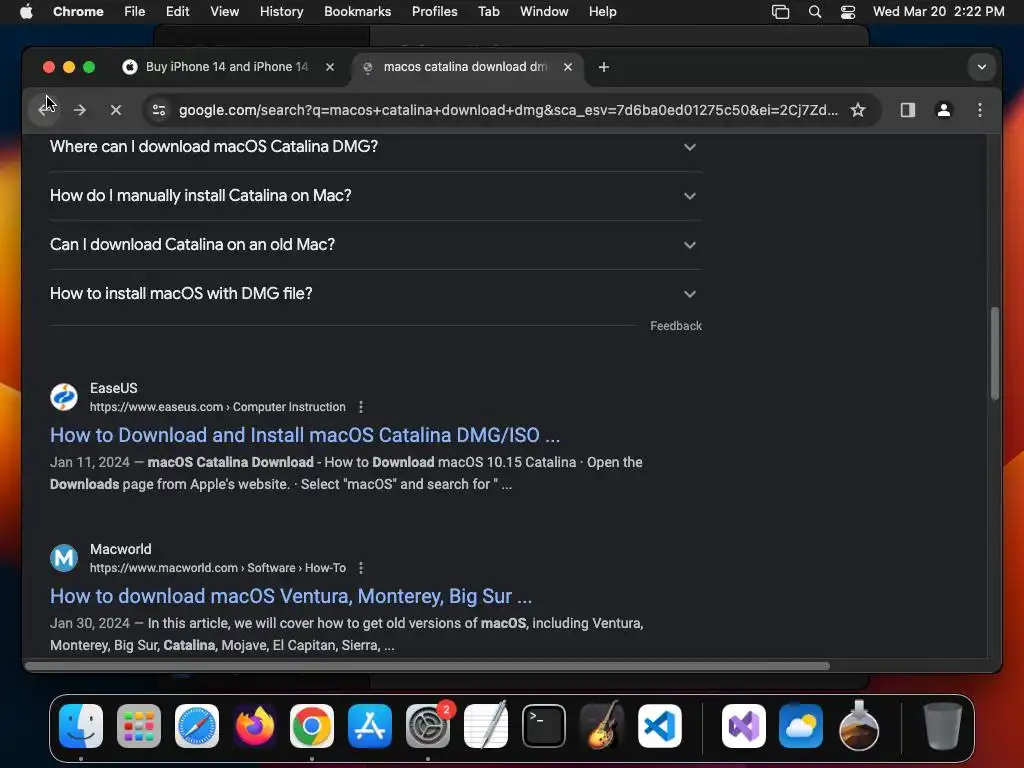Open Terminal from the Dock
This screenshot has width=1024, height=768.
(543, 726)
